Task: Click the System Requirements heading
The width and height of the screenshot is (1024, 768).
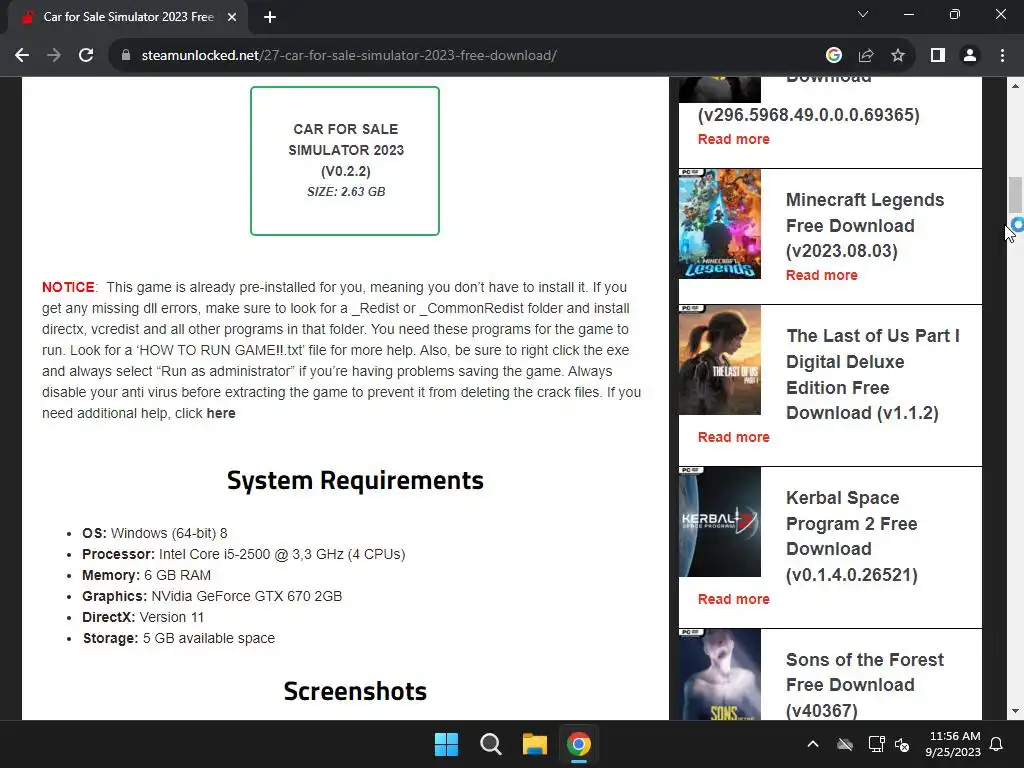Action: coord(355,481)
